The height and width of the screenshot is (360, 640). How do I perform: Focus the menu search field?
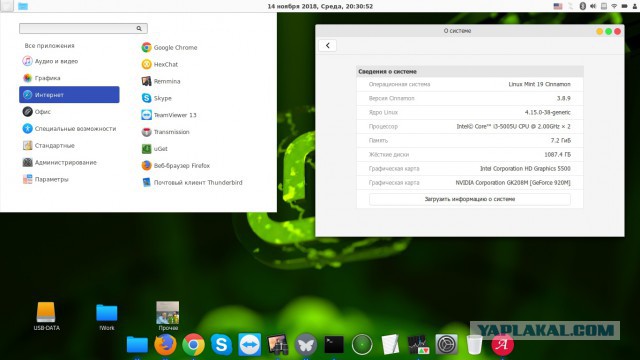[x=83, y=28]
